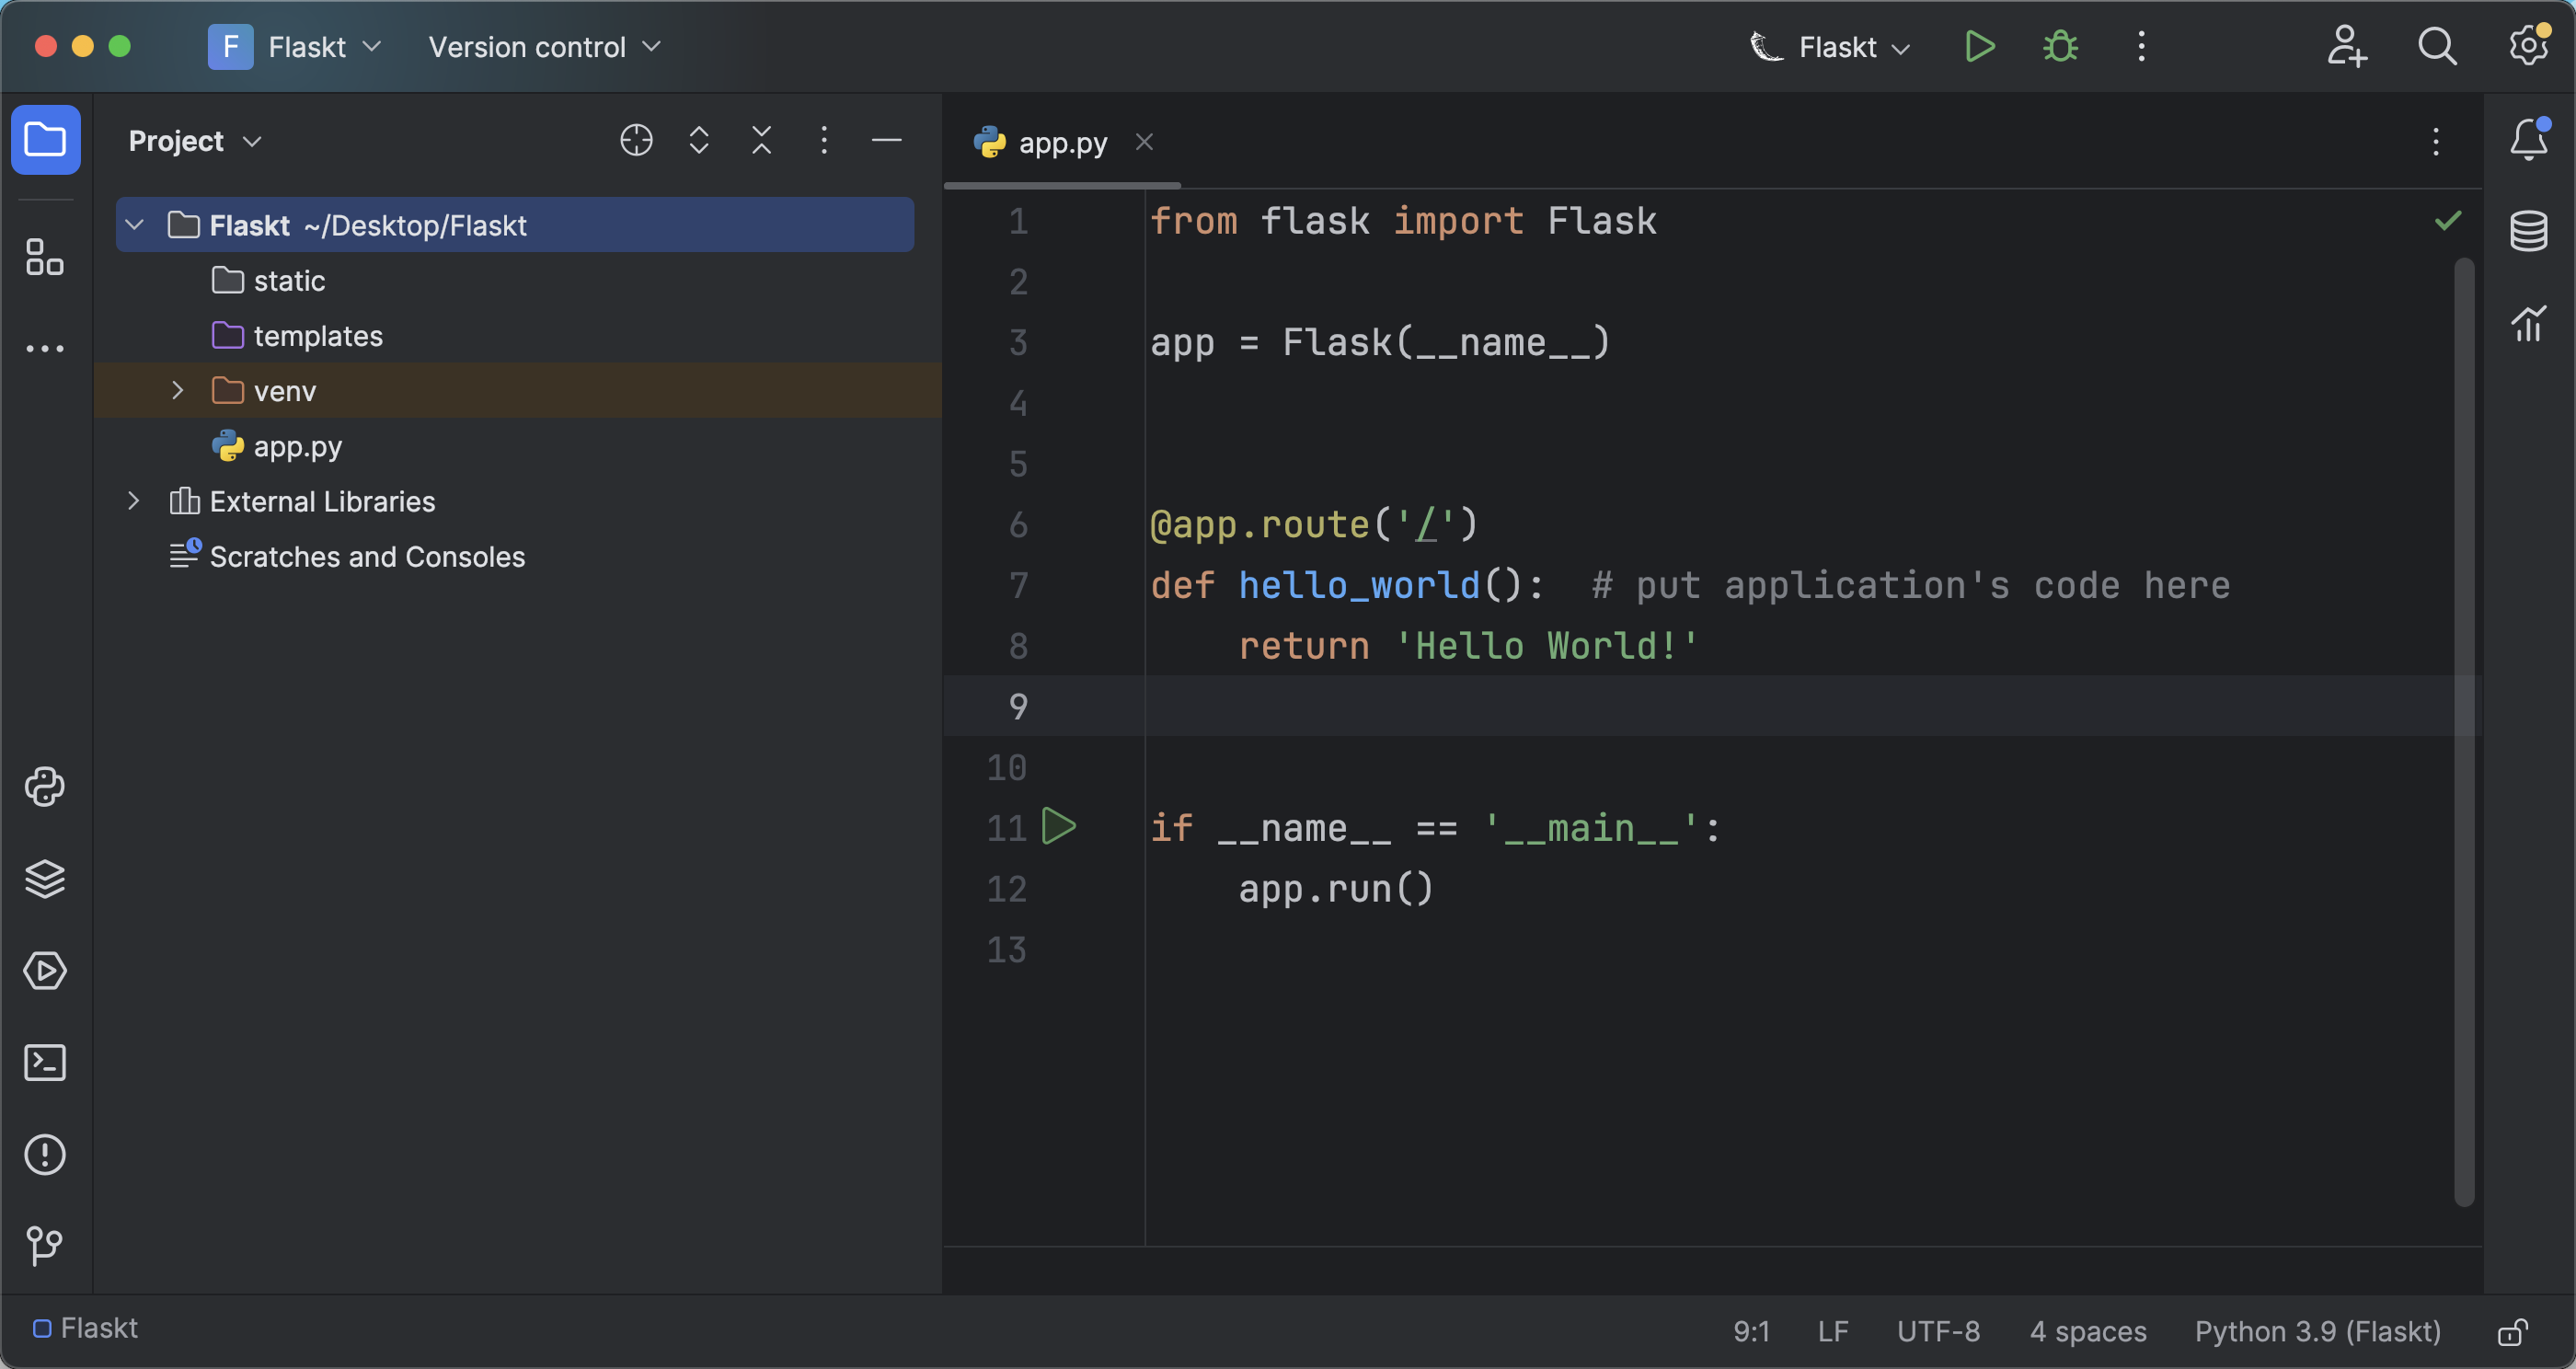Open more run actions menu in toolbar
Viewport: 2576px width, 1369px height.
[2141, 46]
